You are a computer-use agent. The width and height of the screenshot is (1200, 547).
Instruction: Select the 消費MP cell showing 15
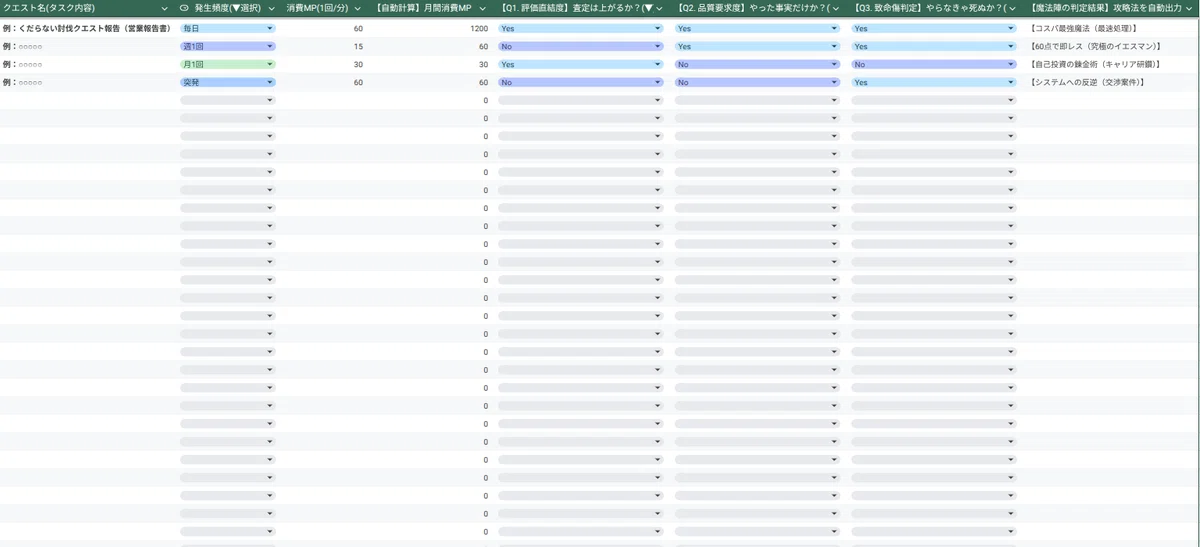tap(322, 46)
